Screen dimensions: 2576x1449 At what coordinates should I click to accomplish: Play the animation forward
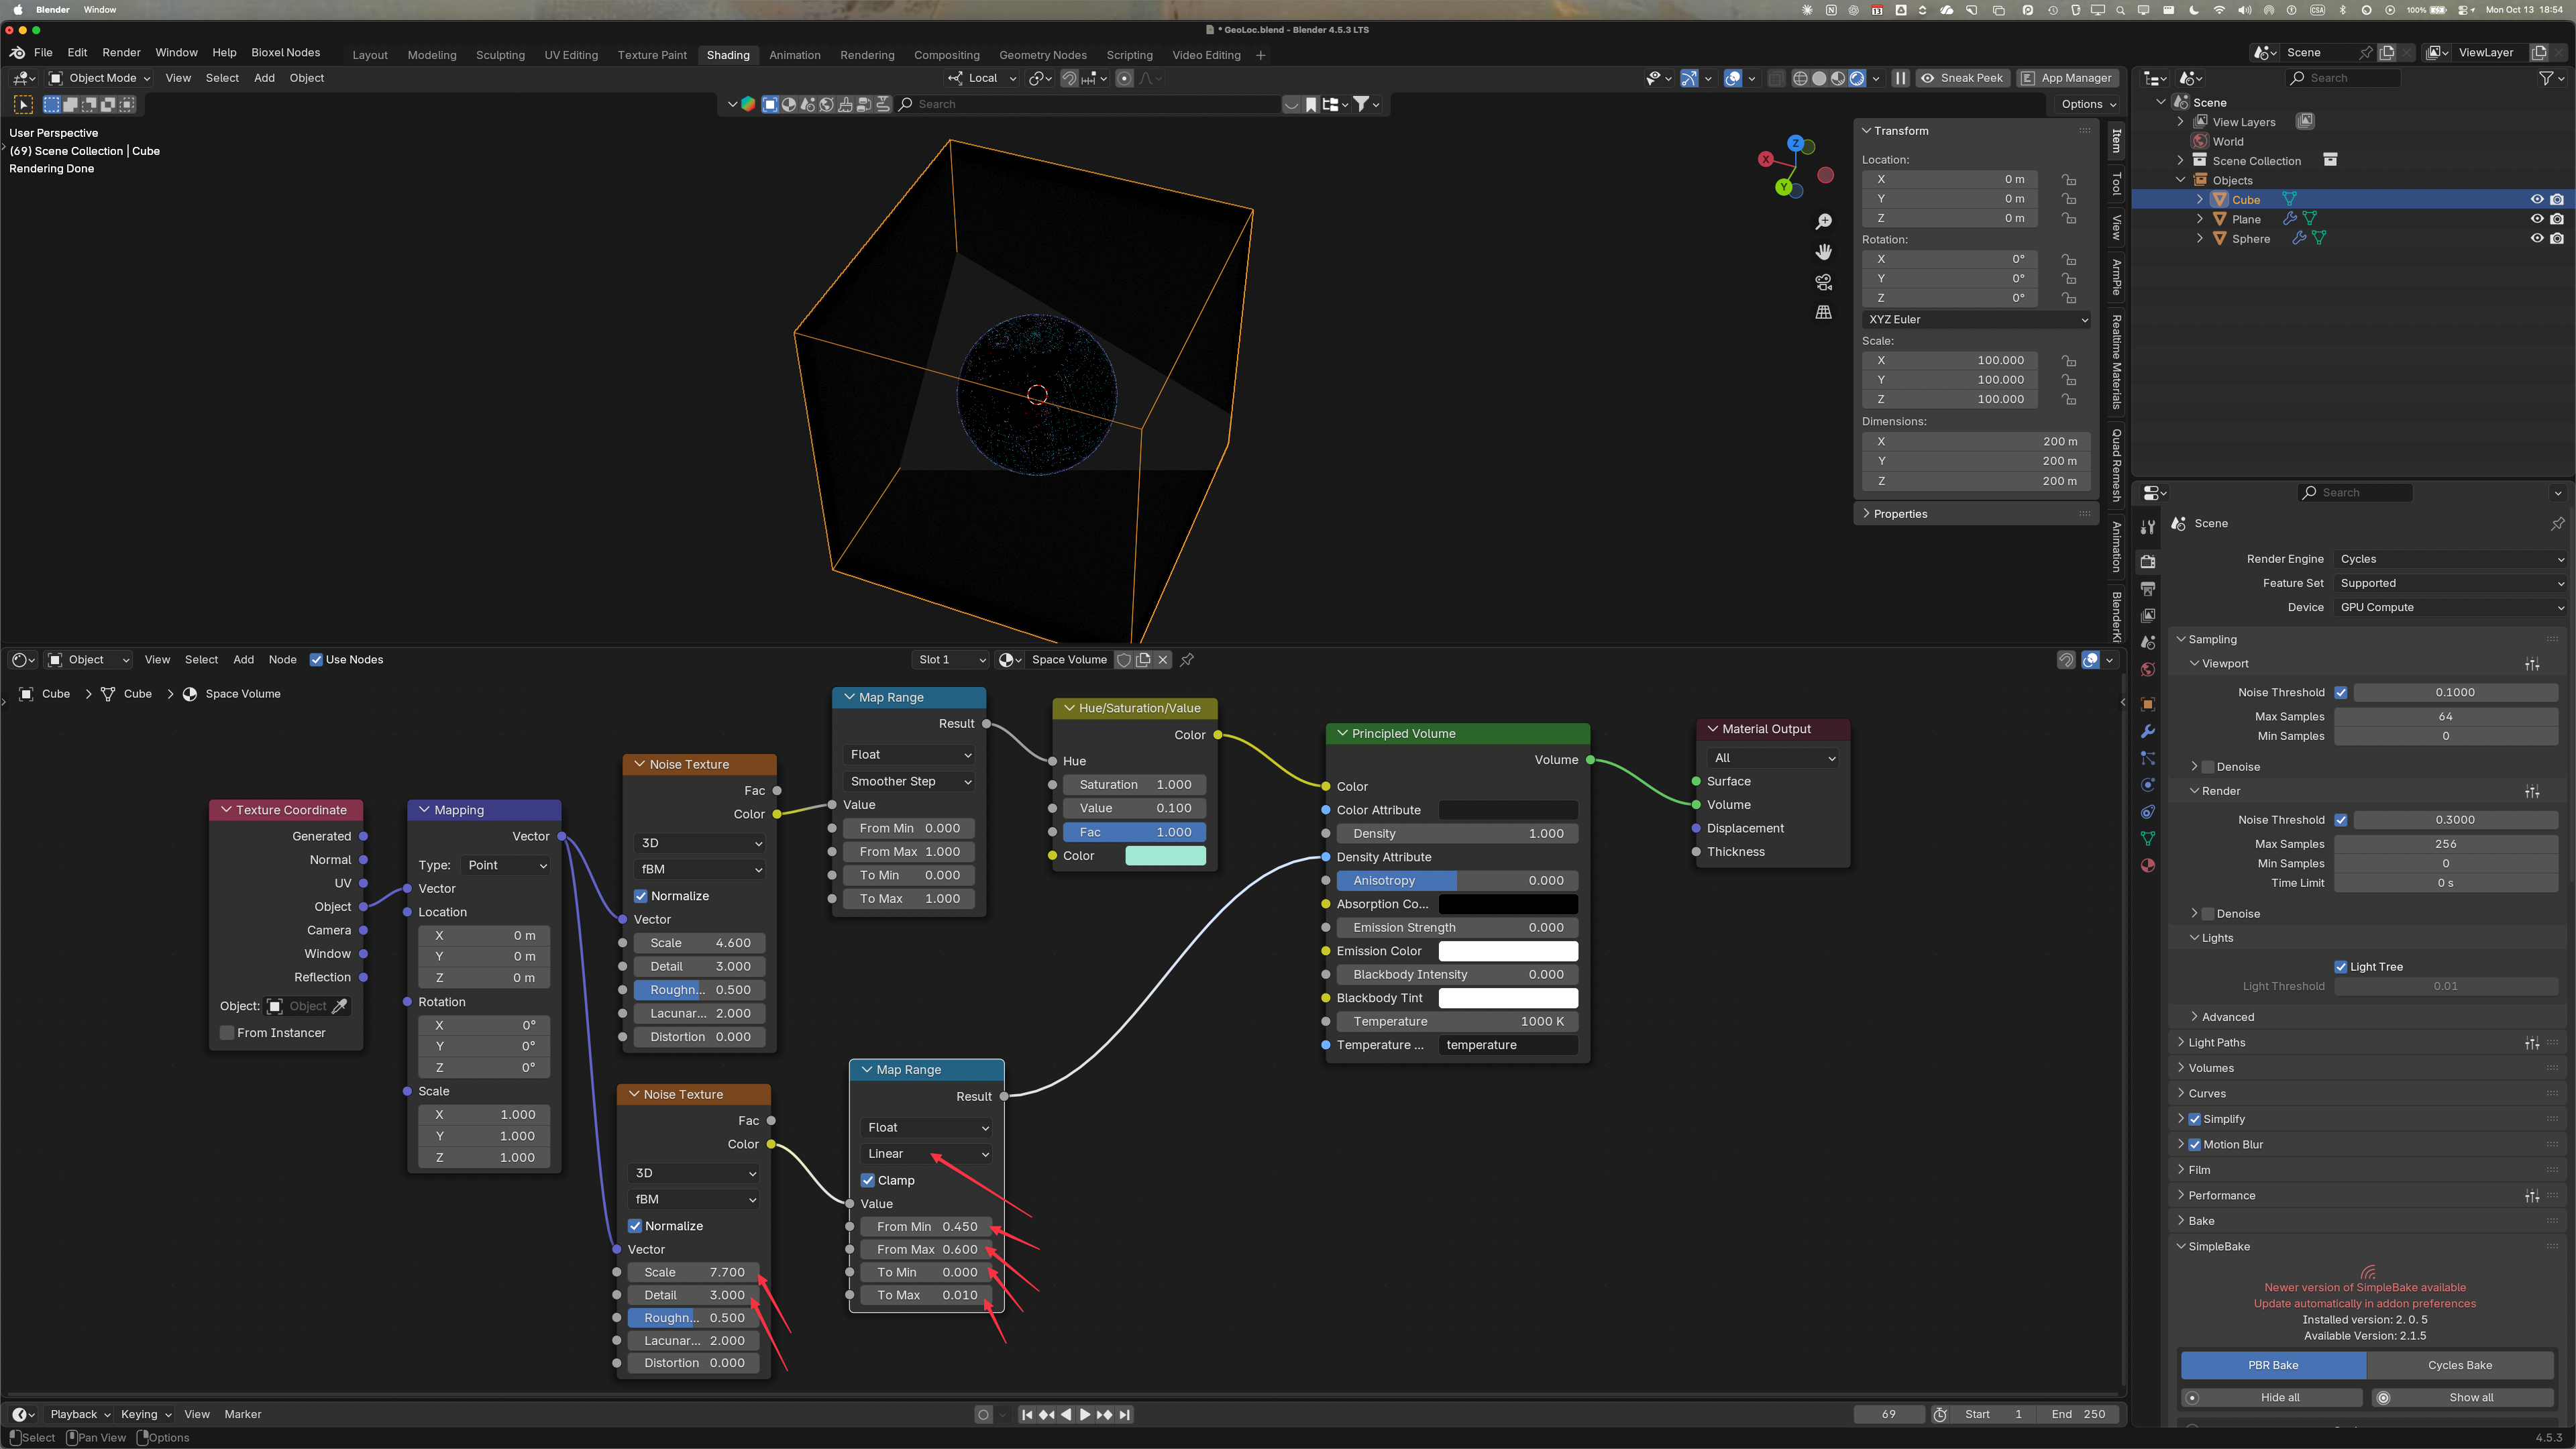pos(1085,1414)
